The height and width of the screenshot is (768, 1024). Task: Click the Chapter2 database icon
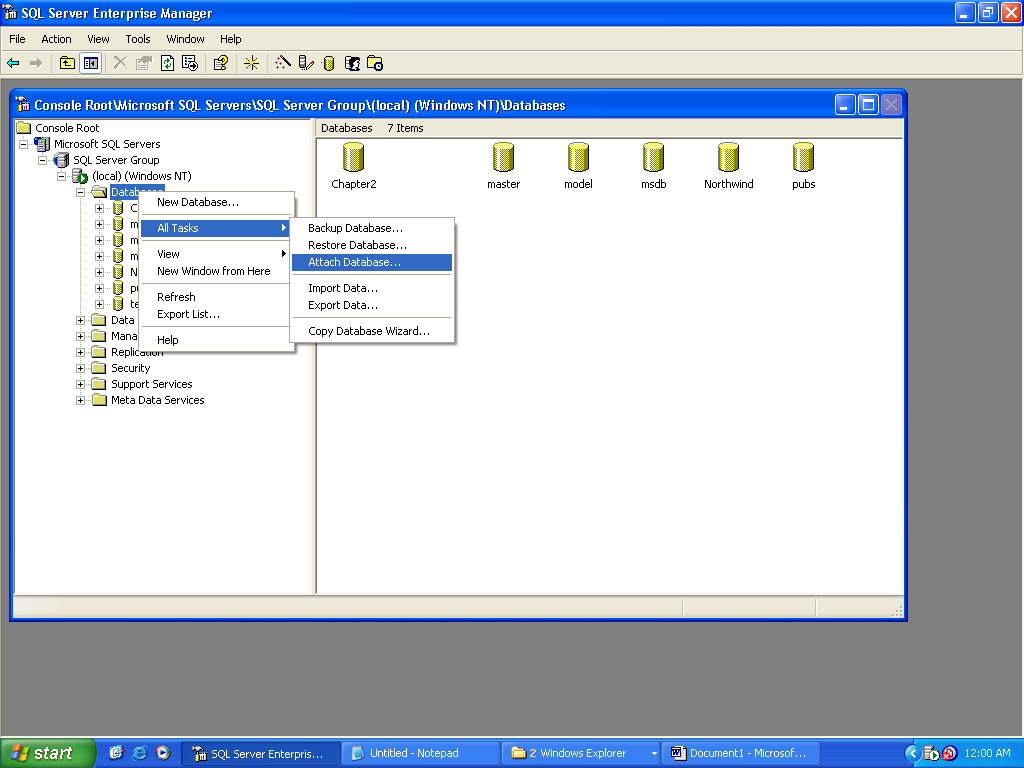tap(353, 158)
